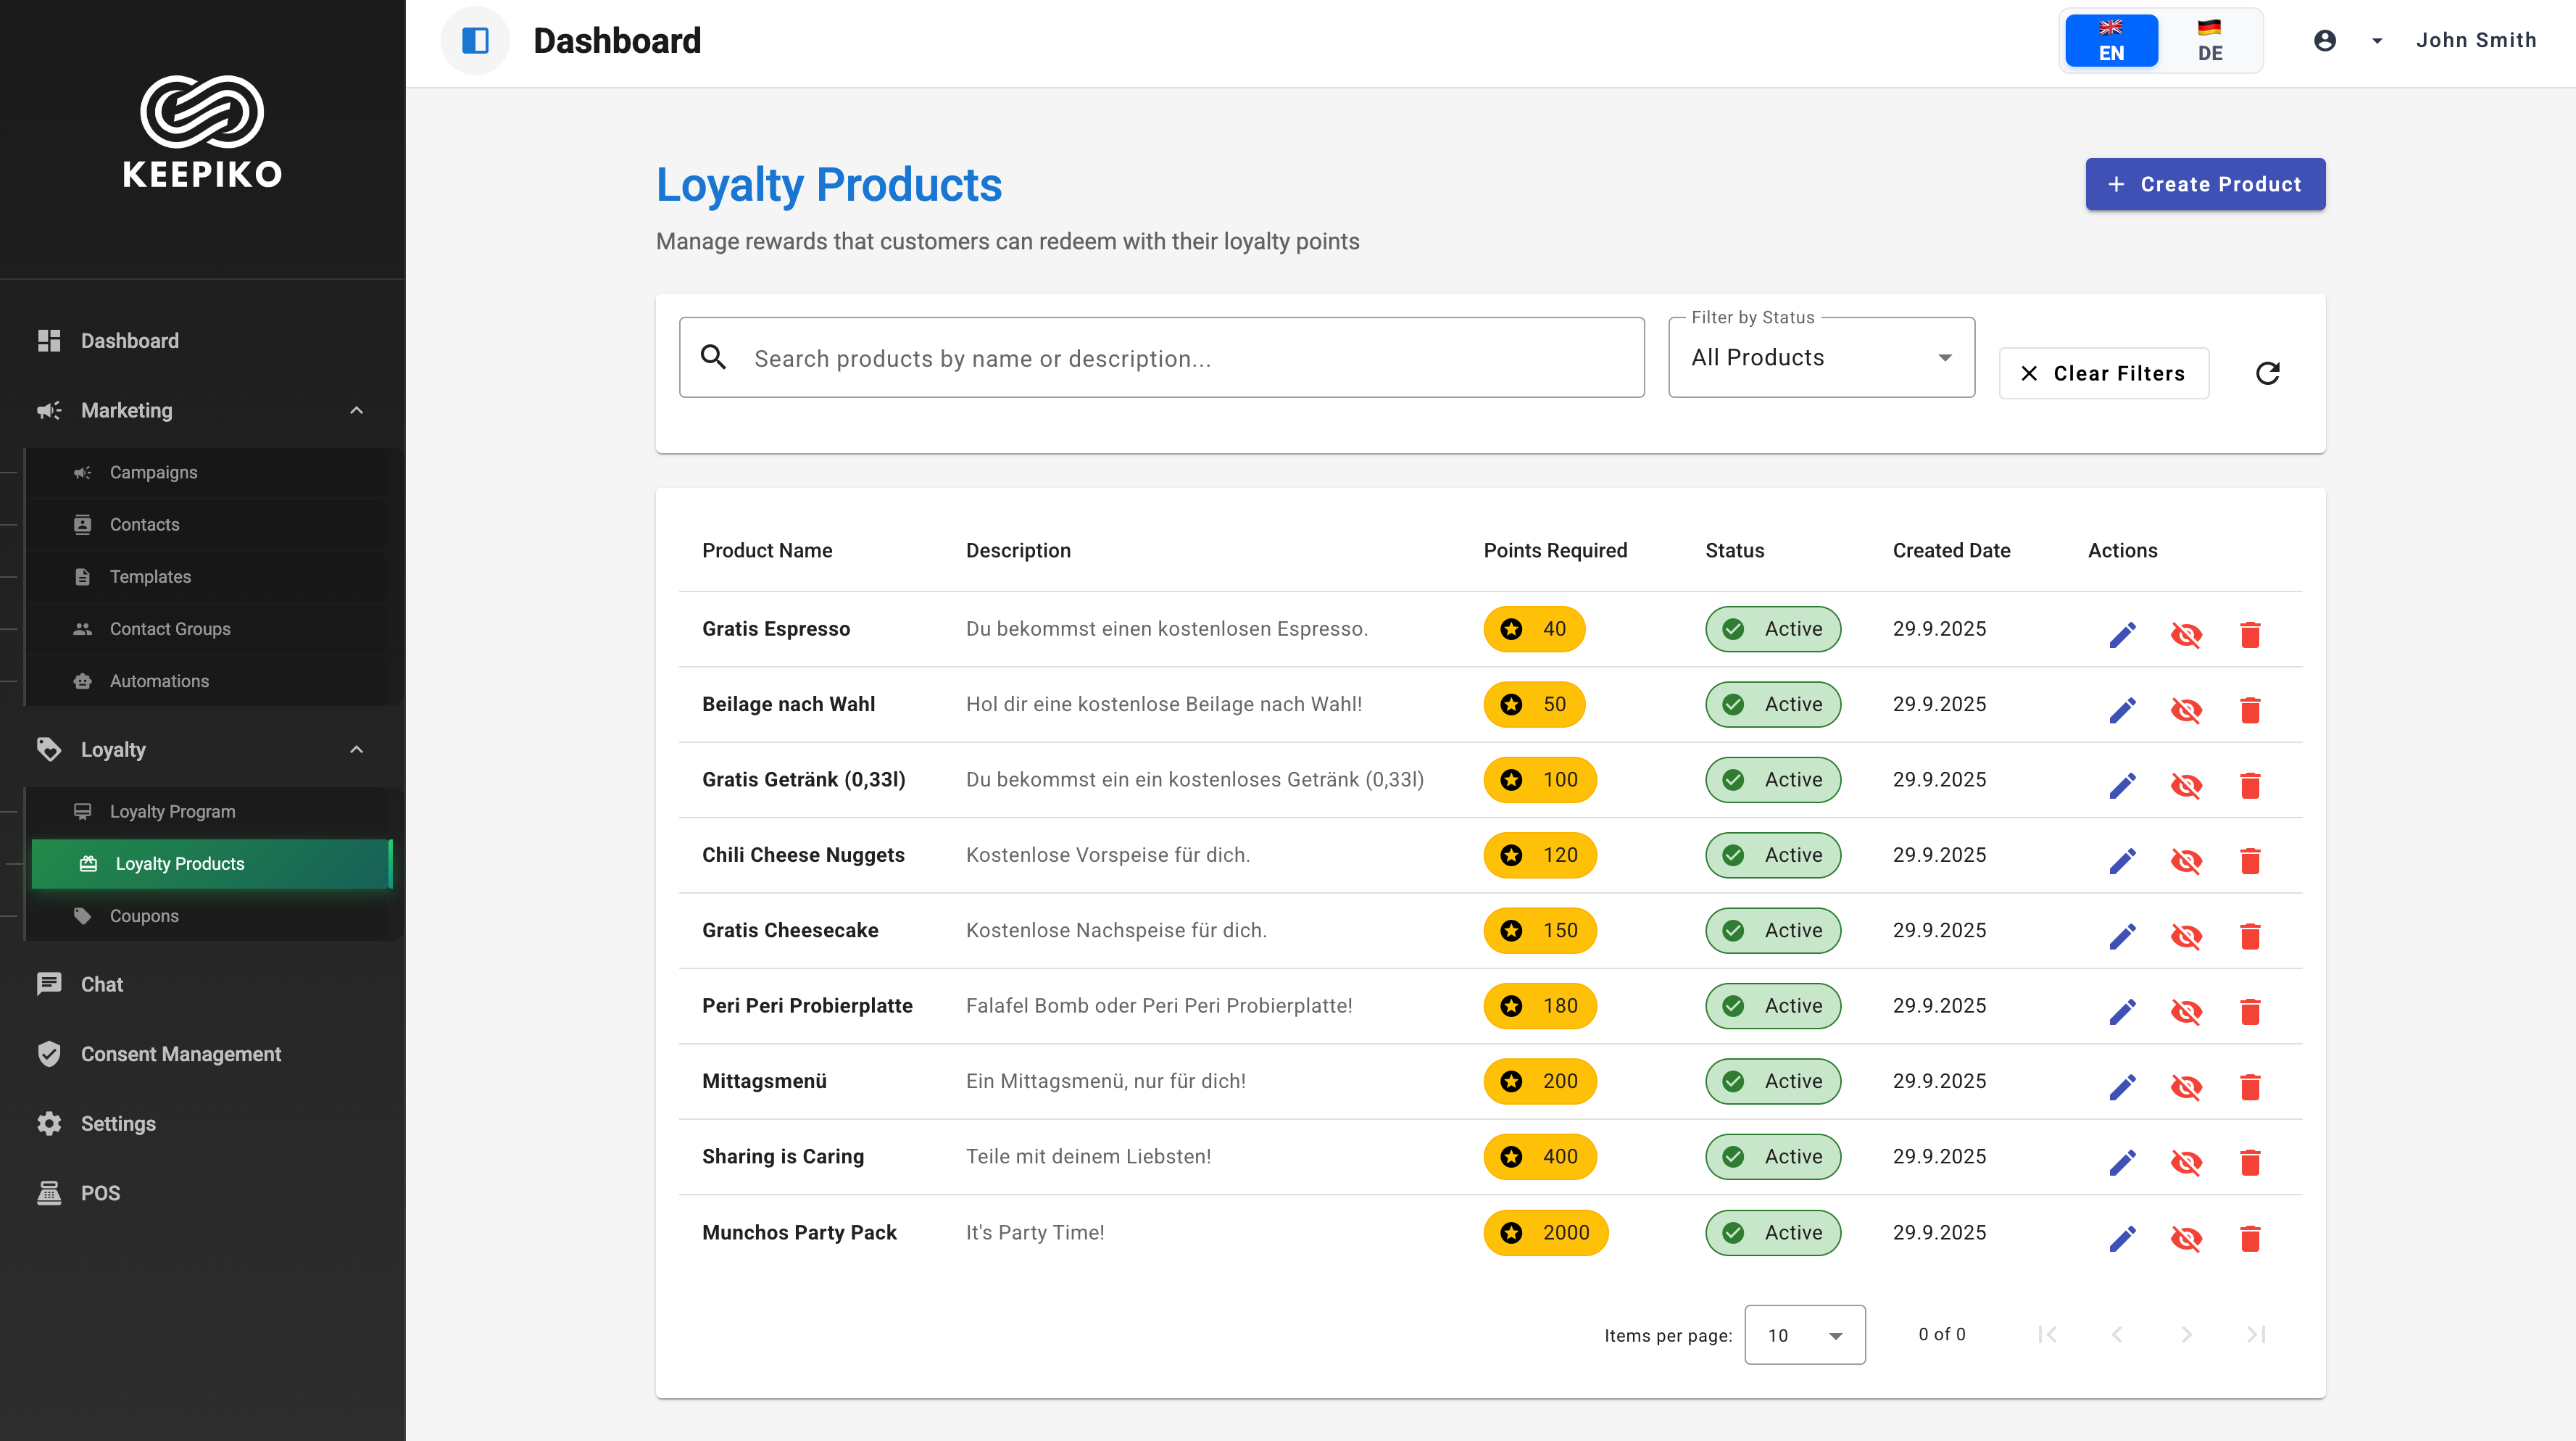Click the 40 points badge
Screen dimensions: 2576x1441
pyautogui.click(x=1534, y=629)
